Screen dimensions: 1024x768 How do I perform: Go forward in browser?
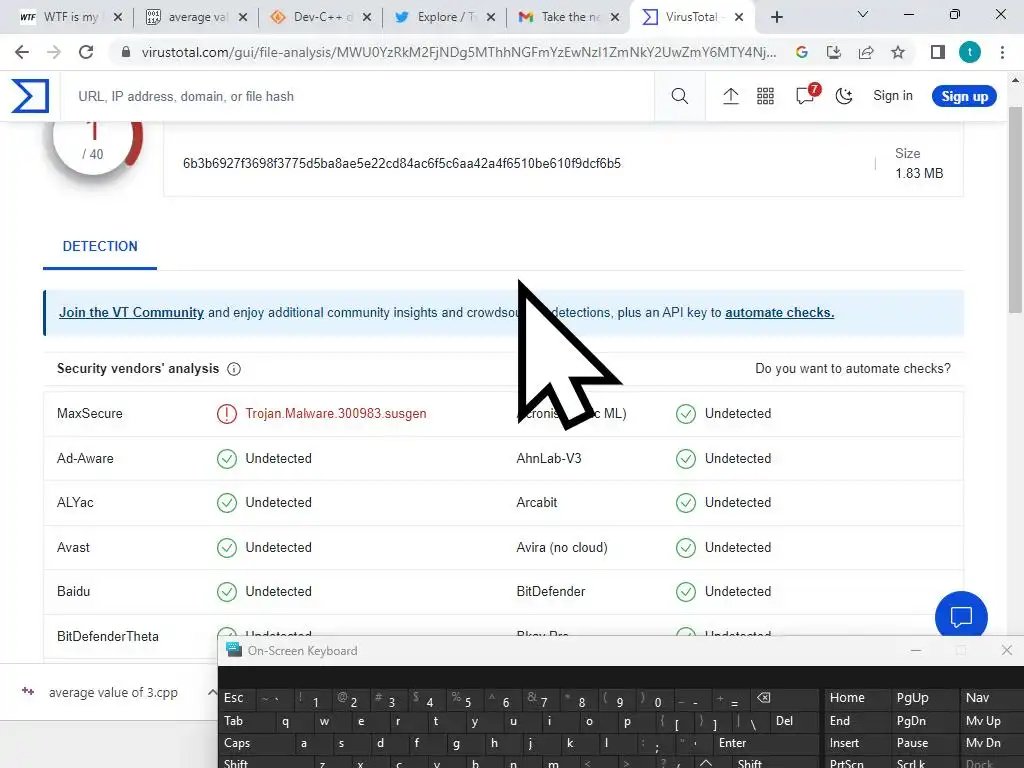(54, 52)
